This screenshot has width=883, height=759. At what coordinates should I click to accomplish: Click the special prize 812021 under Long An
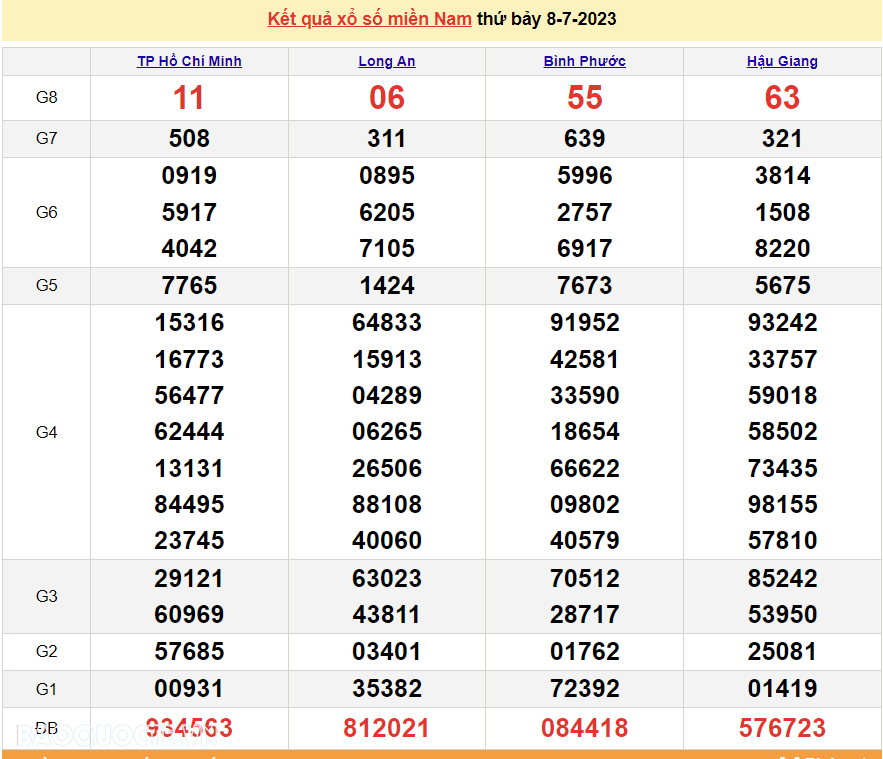point(386,728)
